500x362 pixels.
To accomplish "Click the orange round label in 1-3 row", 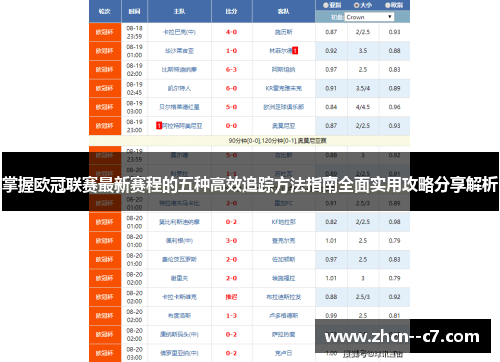I will [105, 315].
